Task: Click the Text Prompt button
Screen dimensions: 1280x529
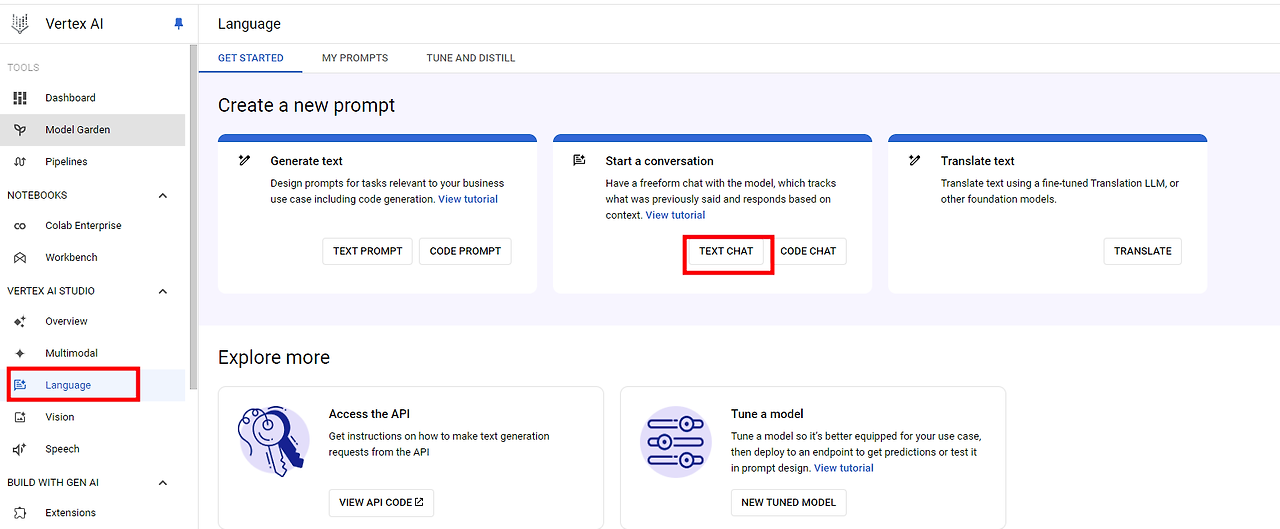Action: click(368, 251)
